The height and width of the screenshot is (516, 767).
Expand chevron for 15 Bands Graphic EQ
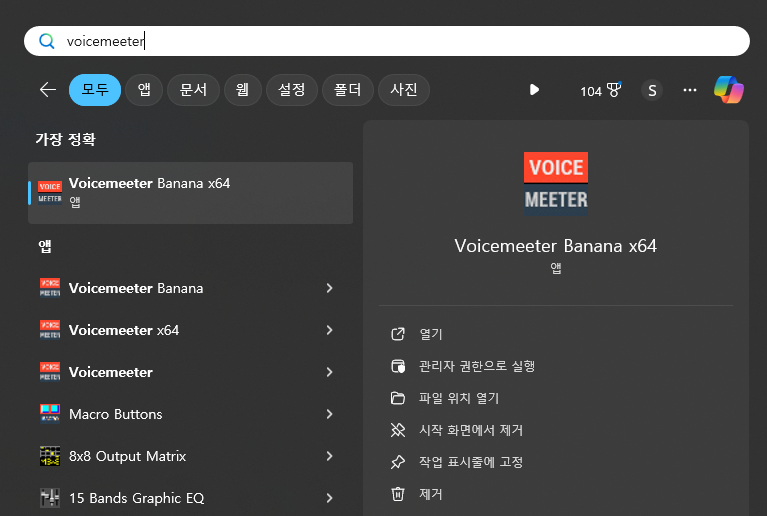click(330, 498)
